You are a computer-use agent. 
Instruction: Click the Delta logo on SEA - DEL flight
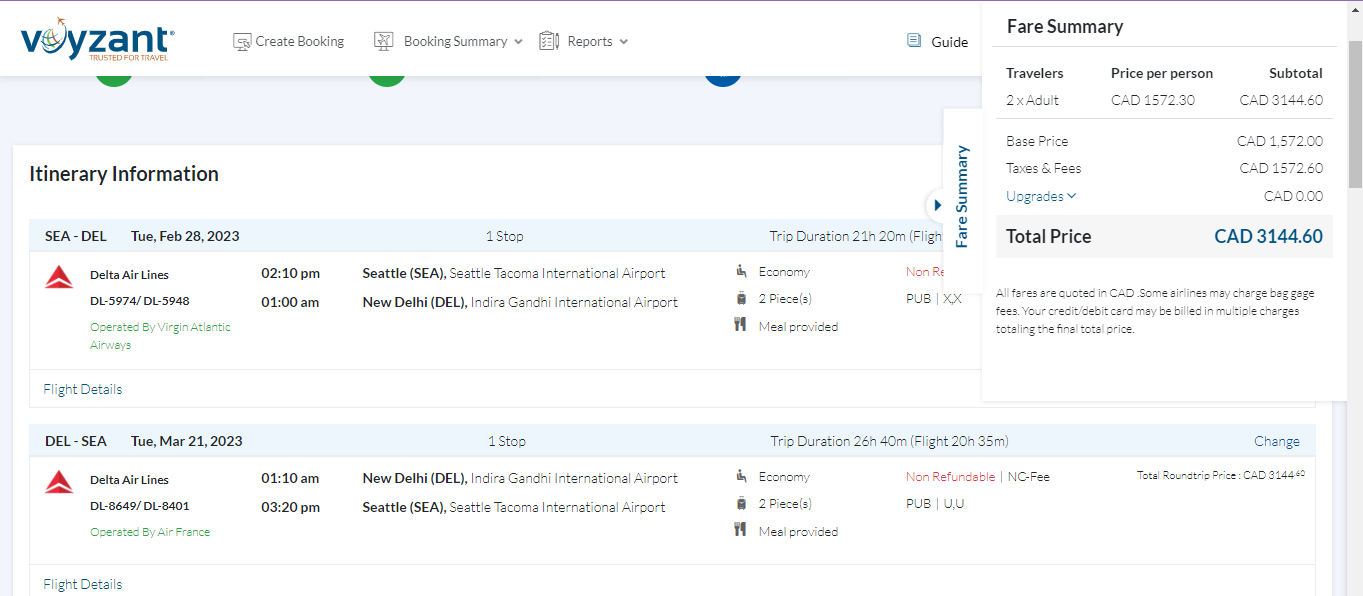click(59, 277)
